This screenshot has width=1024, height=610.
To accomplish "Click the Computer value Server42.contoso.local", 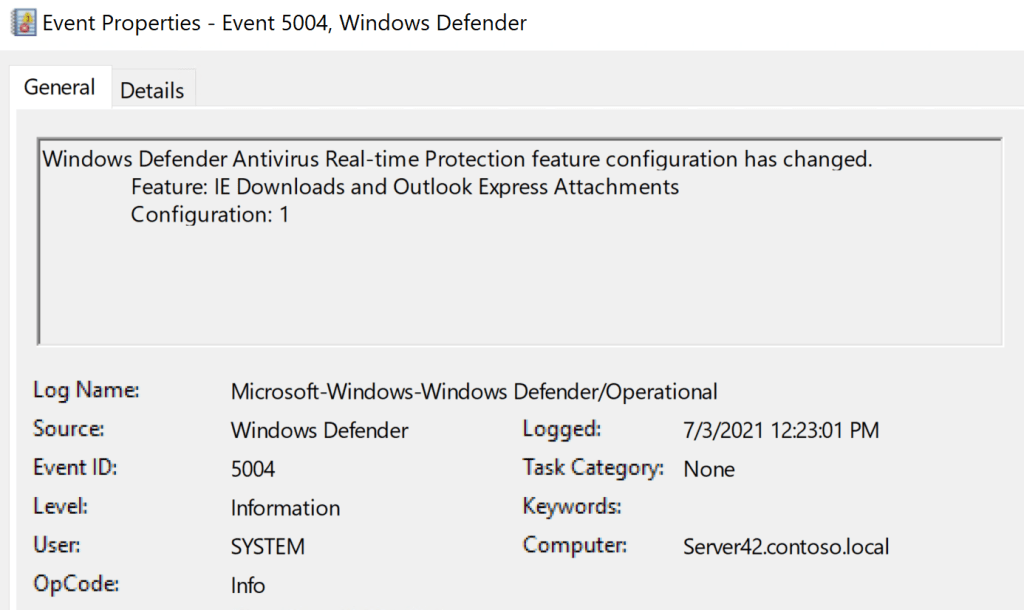I will tap(786, 547).
